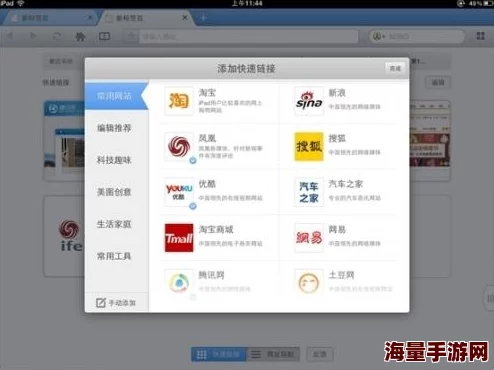Click the browser back arrow
494x370 pixels.
10,36
